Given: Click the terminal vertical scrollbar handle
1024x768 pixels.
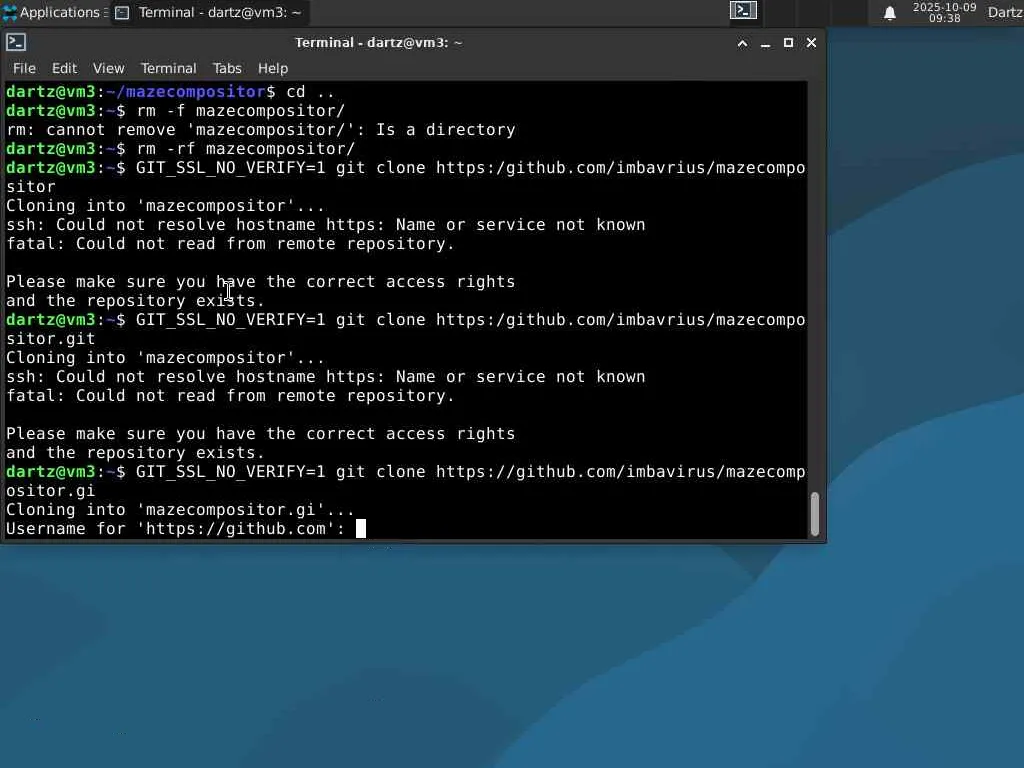Looking at the screenshot, I should (815, 514).
